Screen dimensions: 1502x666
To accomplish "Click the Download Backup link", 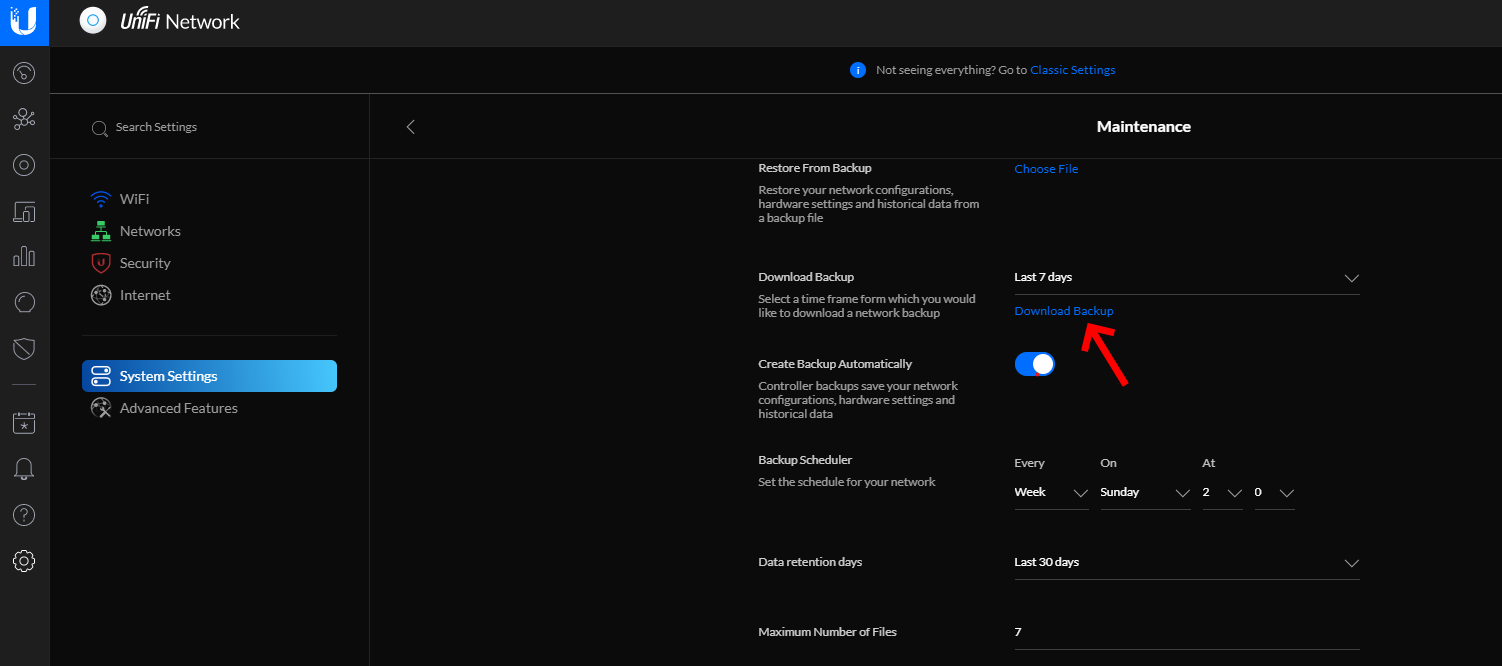I will coord(1063,311).
